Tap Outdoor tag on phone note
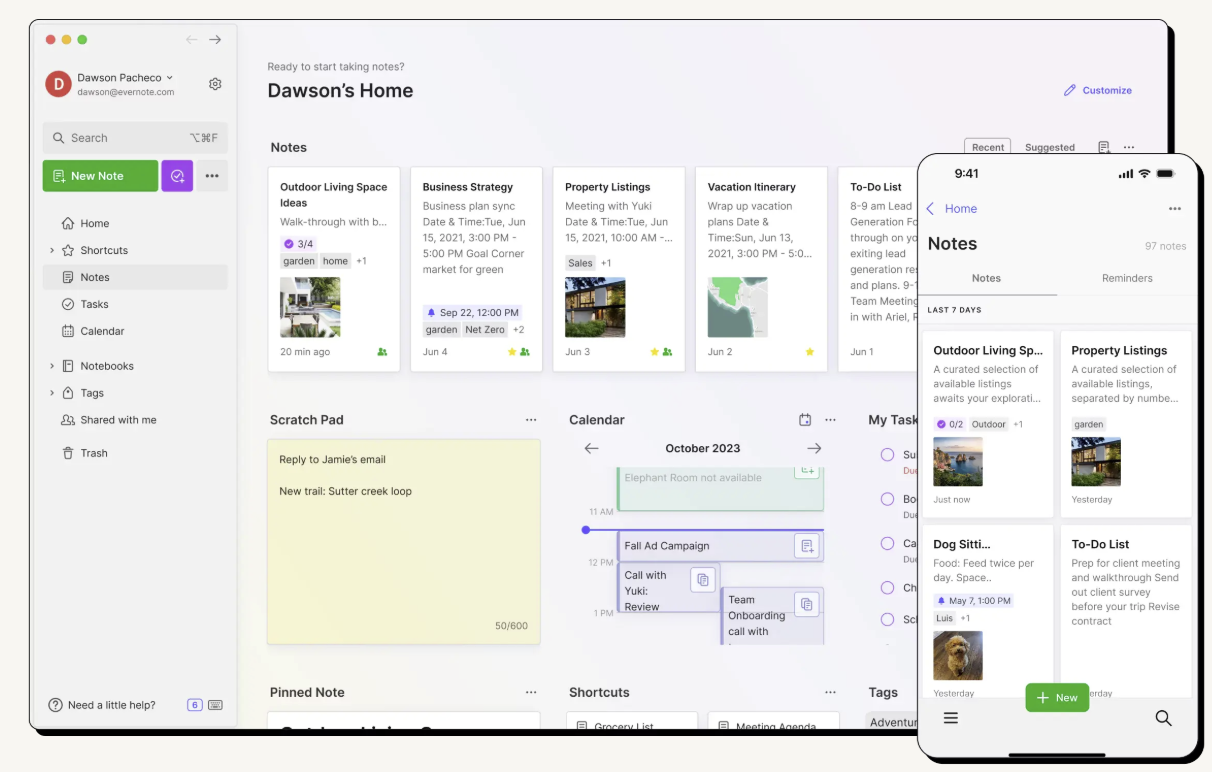The height and width of the screenshot is (772, 1212). coord(989,424)
